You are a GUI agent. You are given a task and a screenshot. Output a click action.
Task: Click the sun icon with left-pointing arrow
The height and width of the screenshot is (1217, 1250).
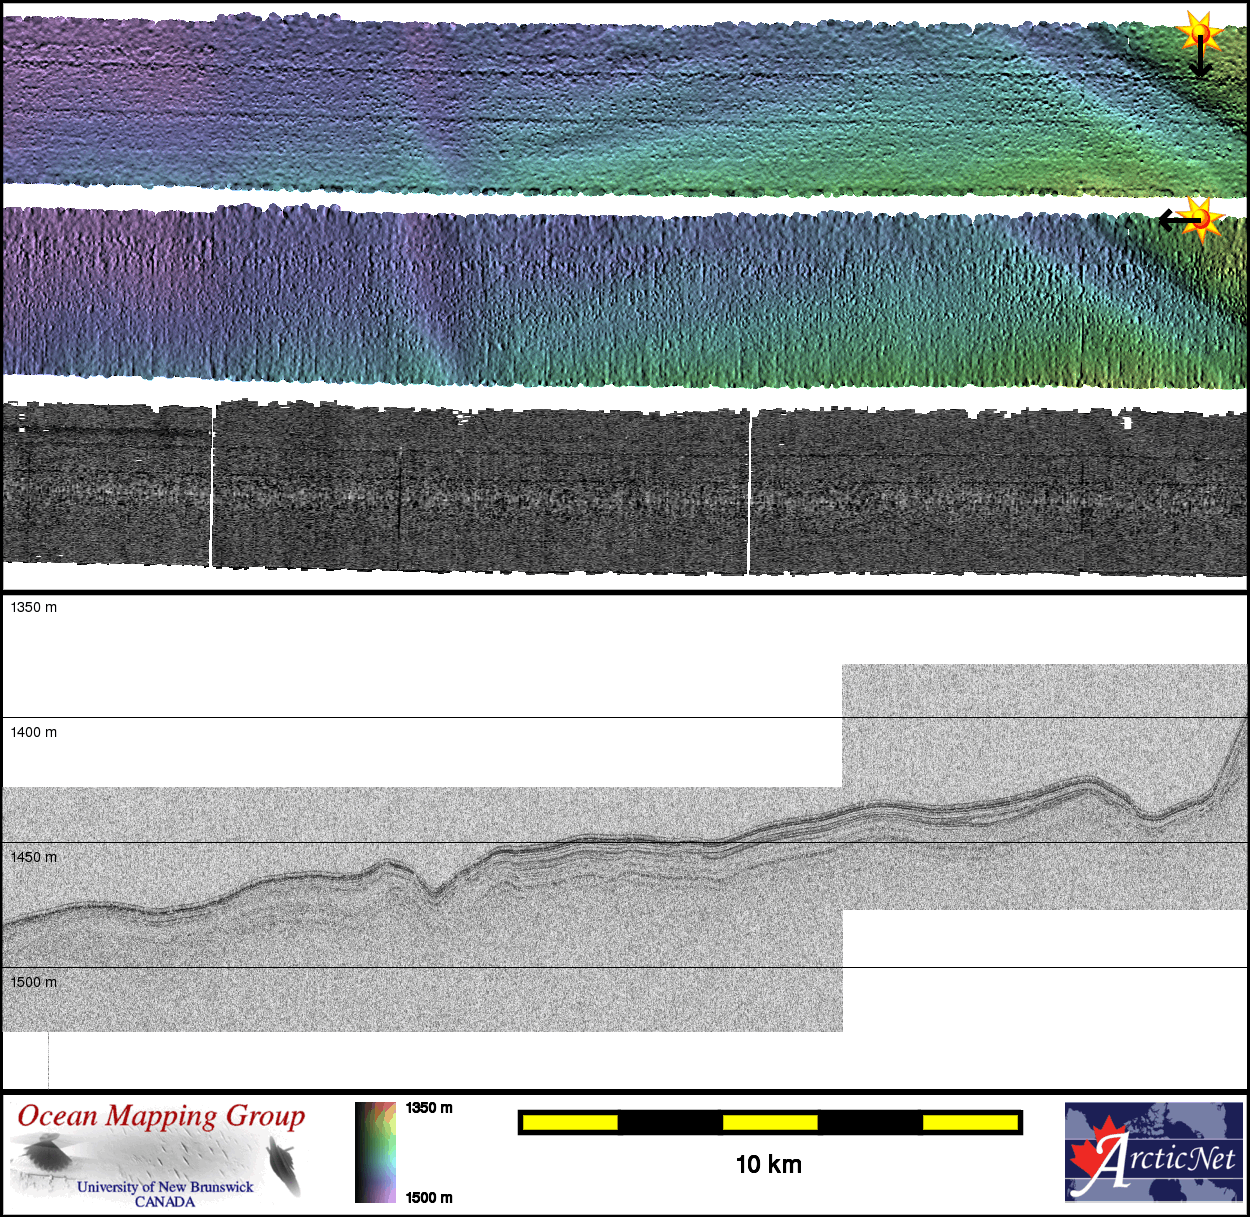1200,218
